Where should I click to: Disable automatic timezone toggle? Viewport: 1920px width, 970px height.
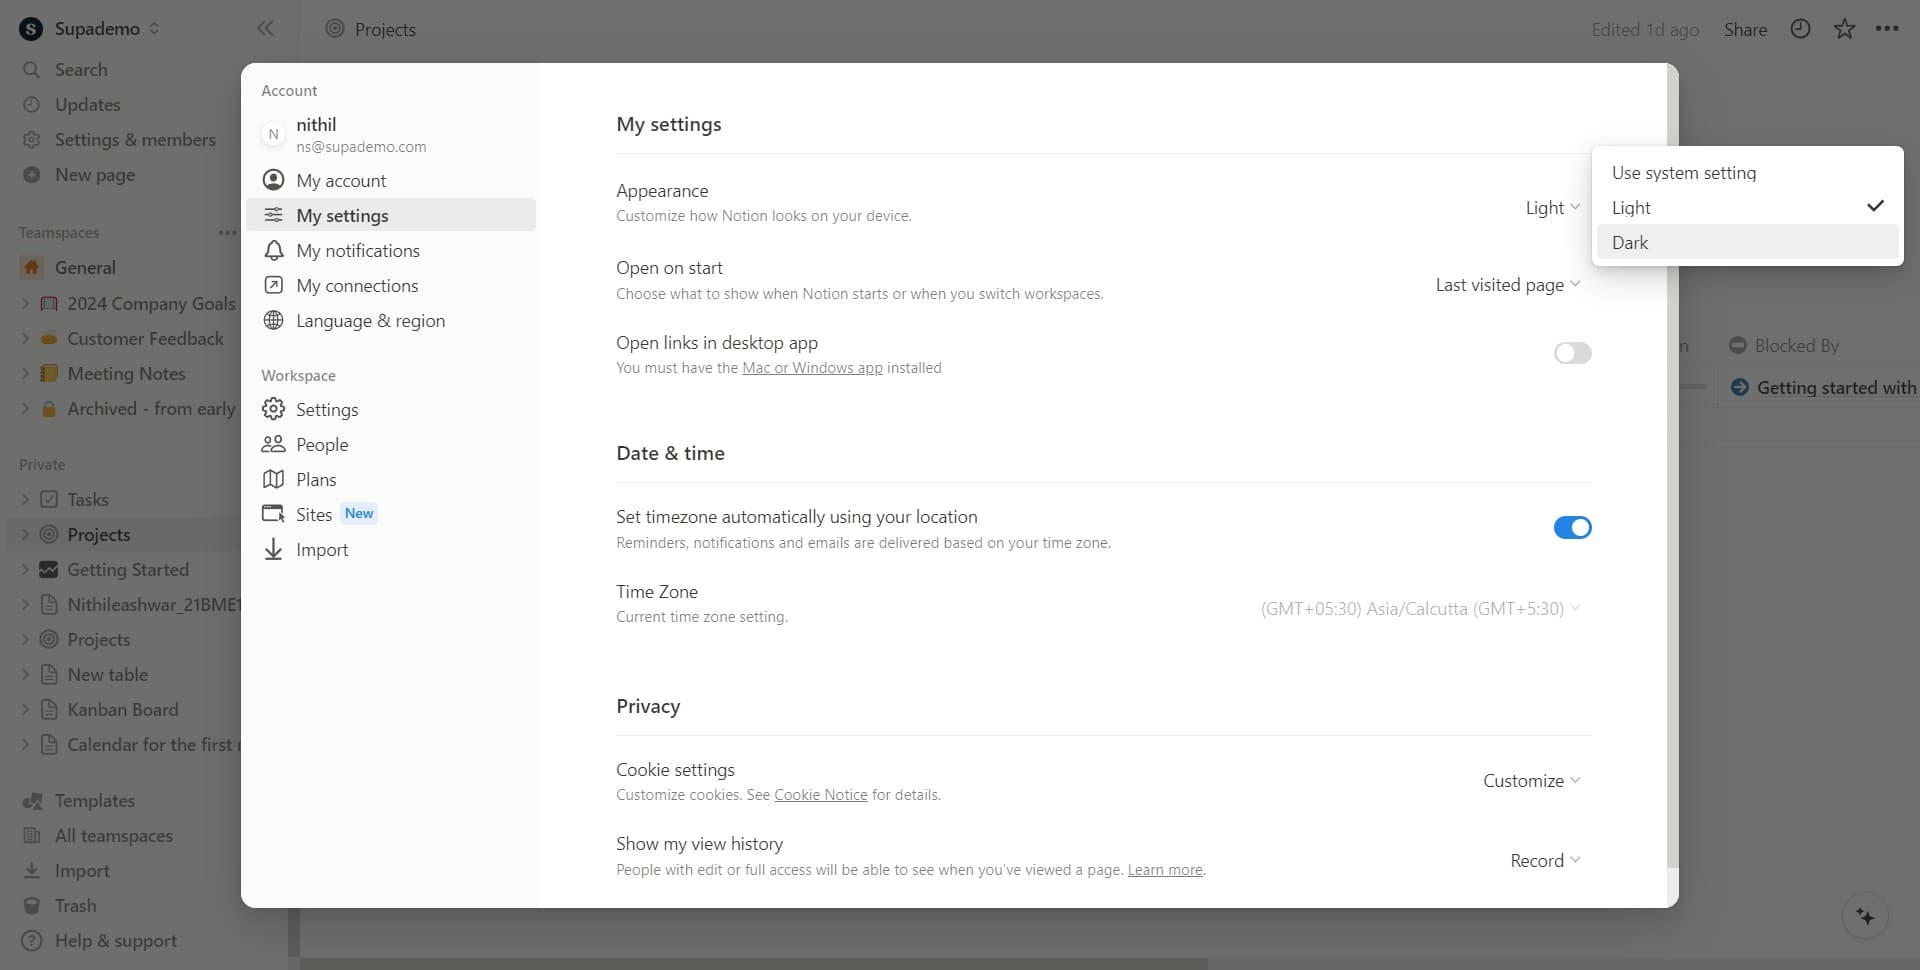[x=1572, y=527]
